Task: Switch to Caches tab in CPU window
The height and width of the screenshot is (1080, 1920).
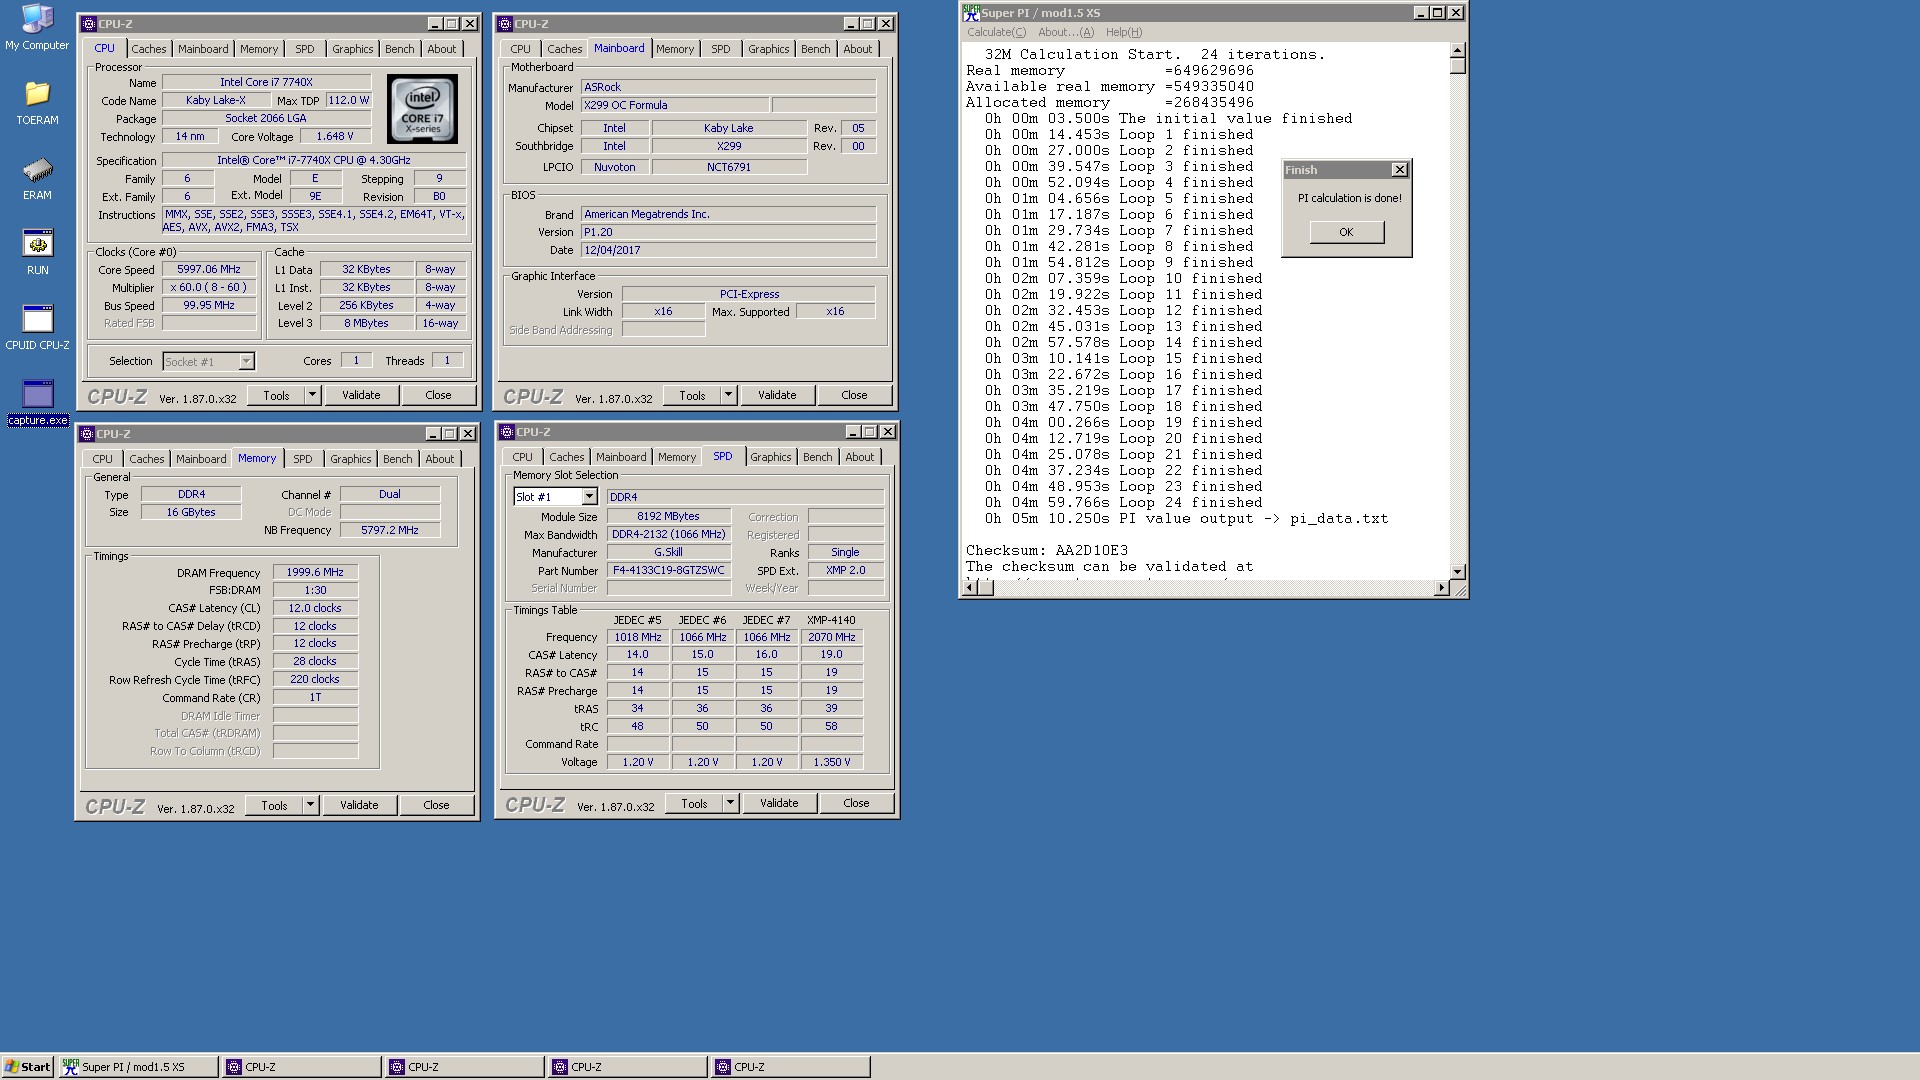Action: [149, 49]
